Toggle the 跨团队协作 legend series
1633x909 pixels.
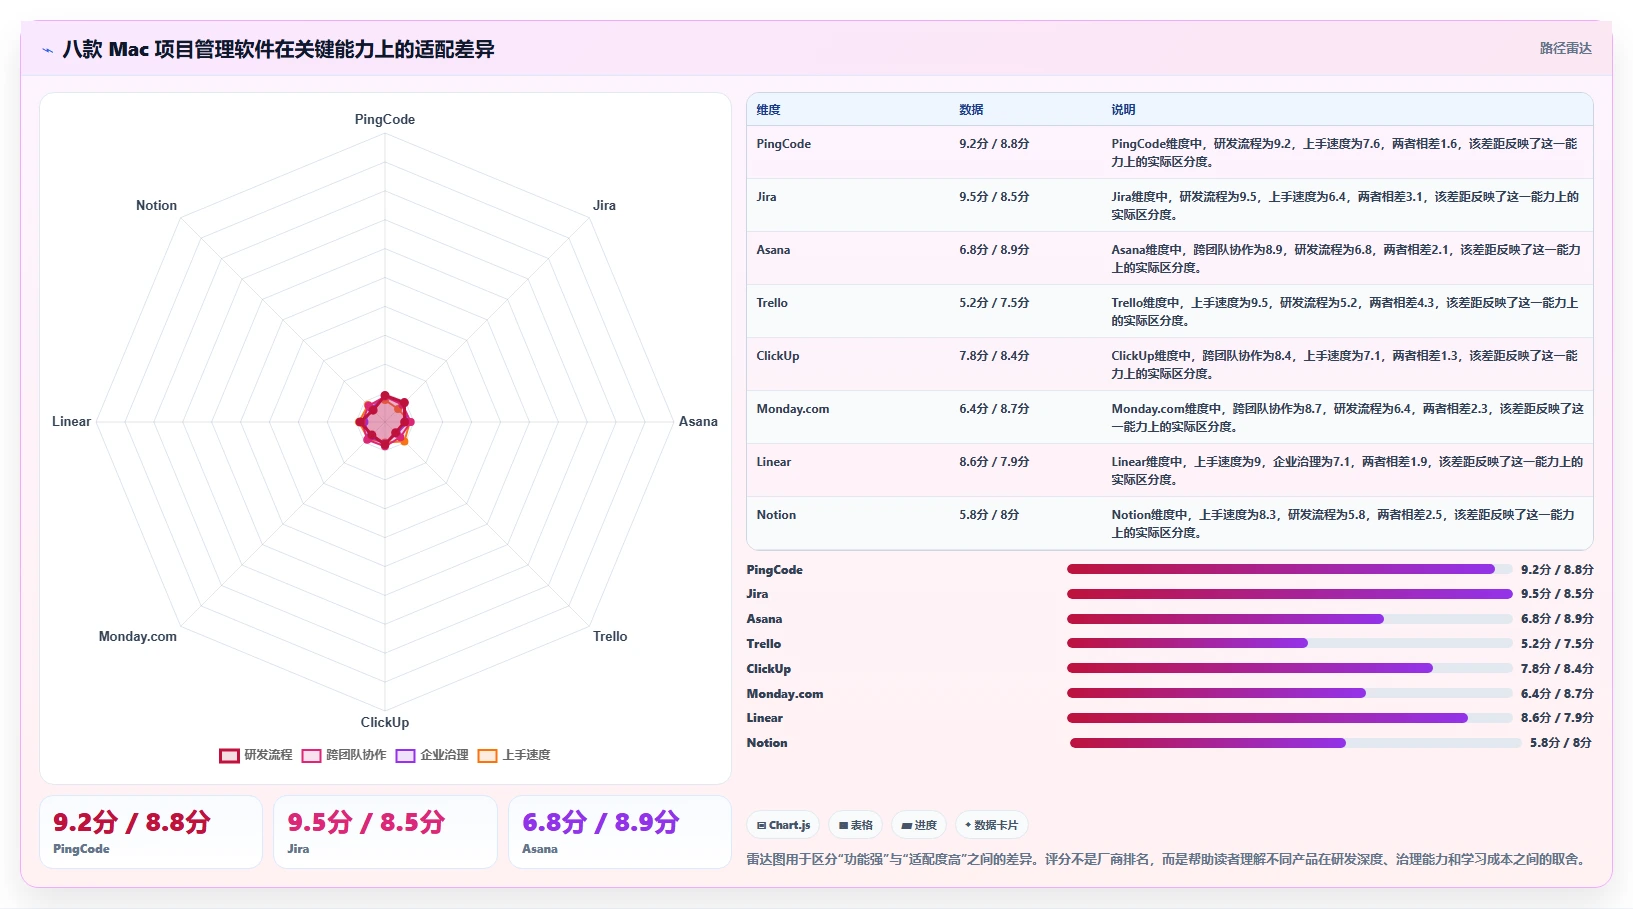(x=344, y=755)
